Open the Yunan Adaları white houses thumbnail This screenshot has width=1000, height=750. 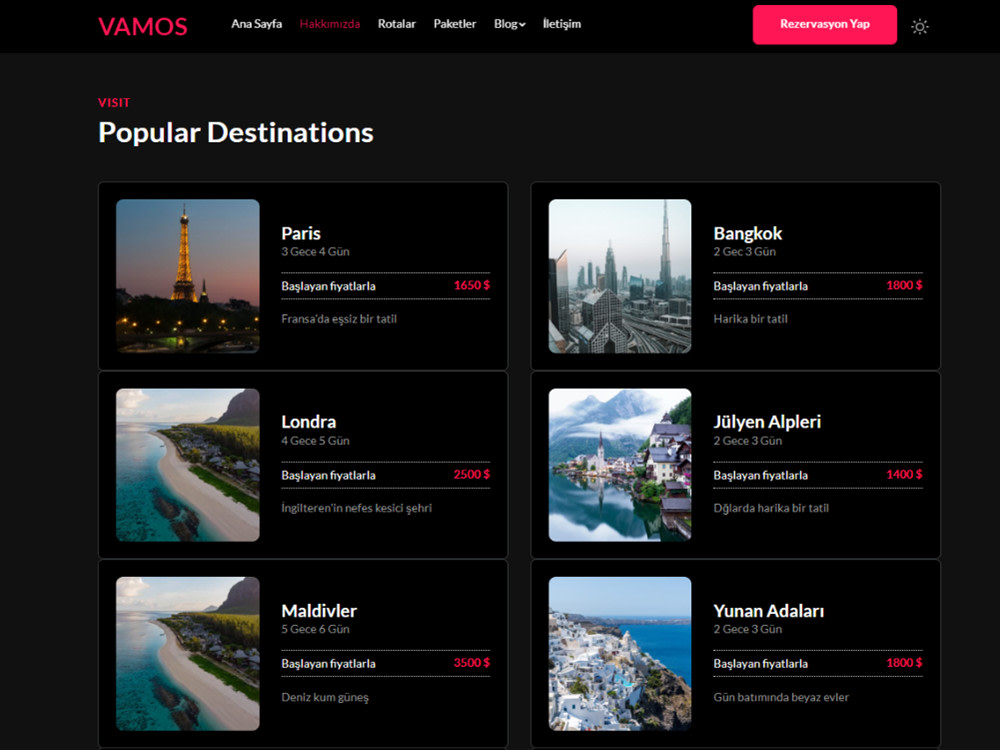[x=620, y=654]
